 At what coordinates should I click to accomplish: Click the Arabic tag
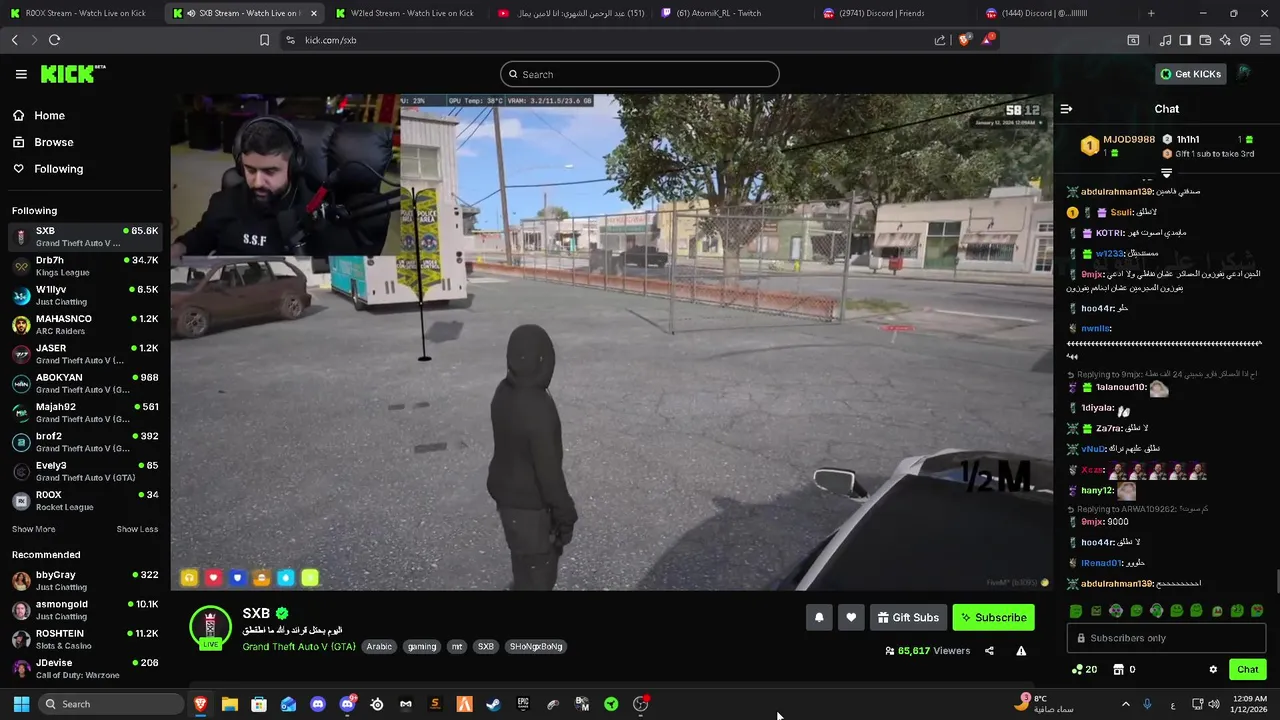pyautogui.click(x=379, y=647)
